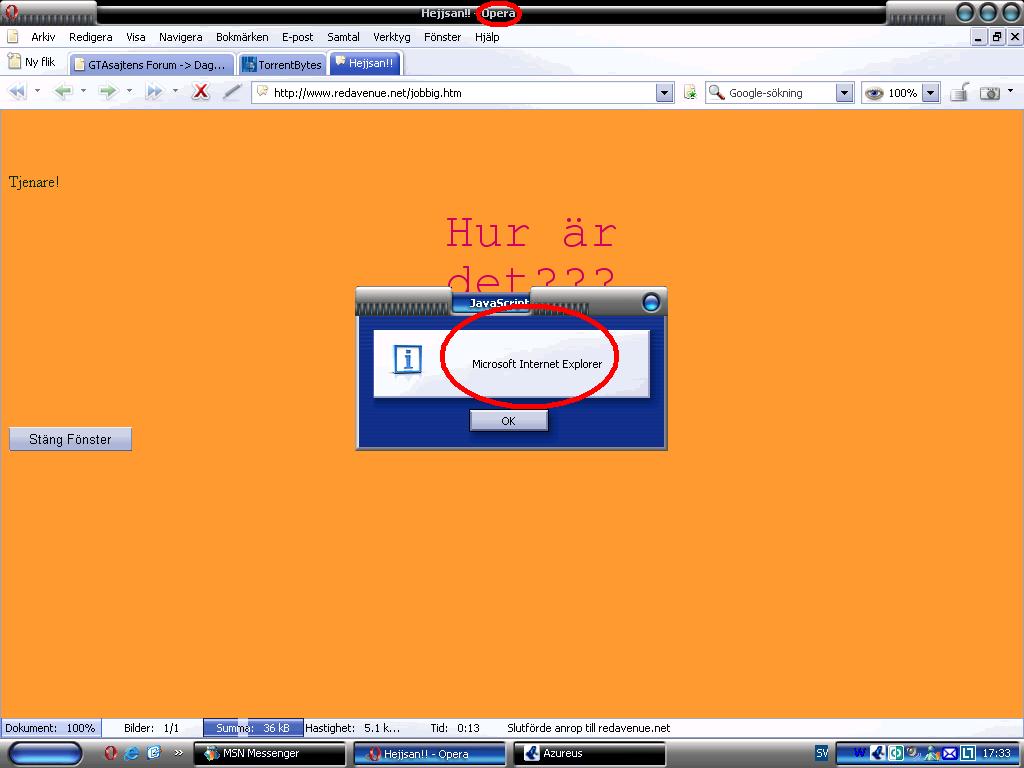Click the Start button on taskbar

(x=46, y=754)
